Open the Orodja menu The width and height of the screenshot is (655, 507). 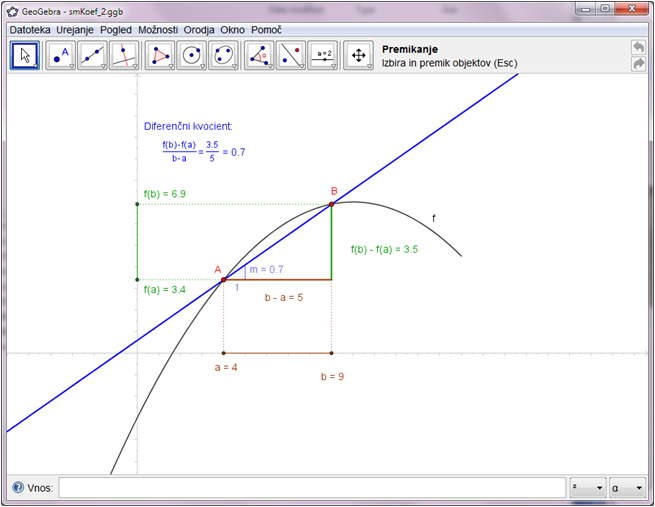pyautogui.click(x=199, y=30)
